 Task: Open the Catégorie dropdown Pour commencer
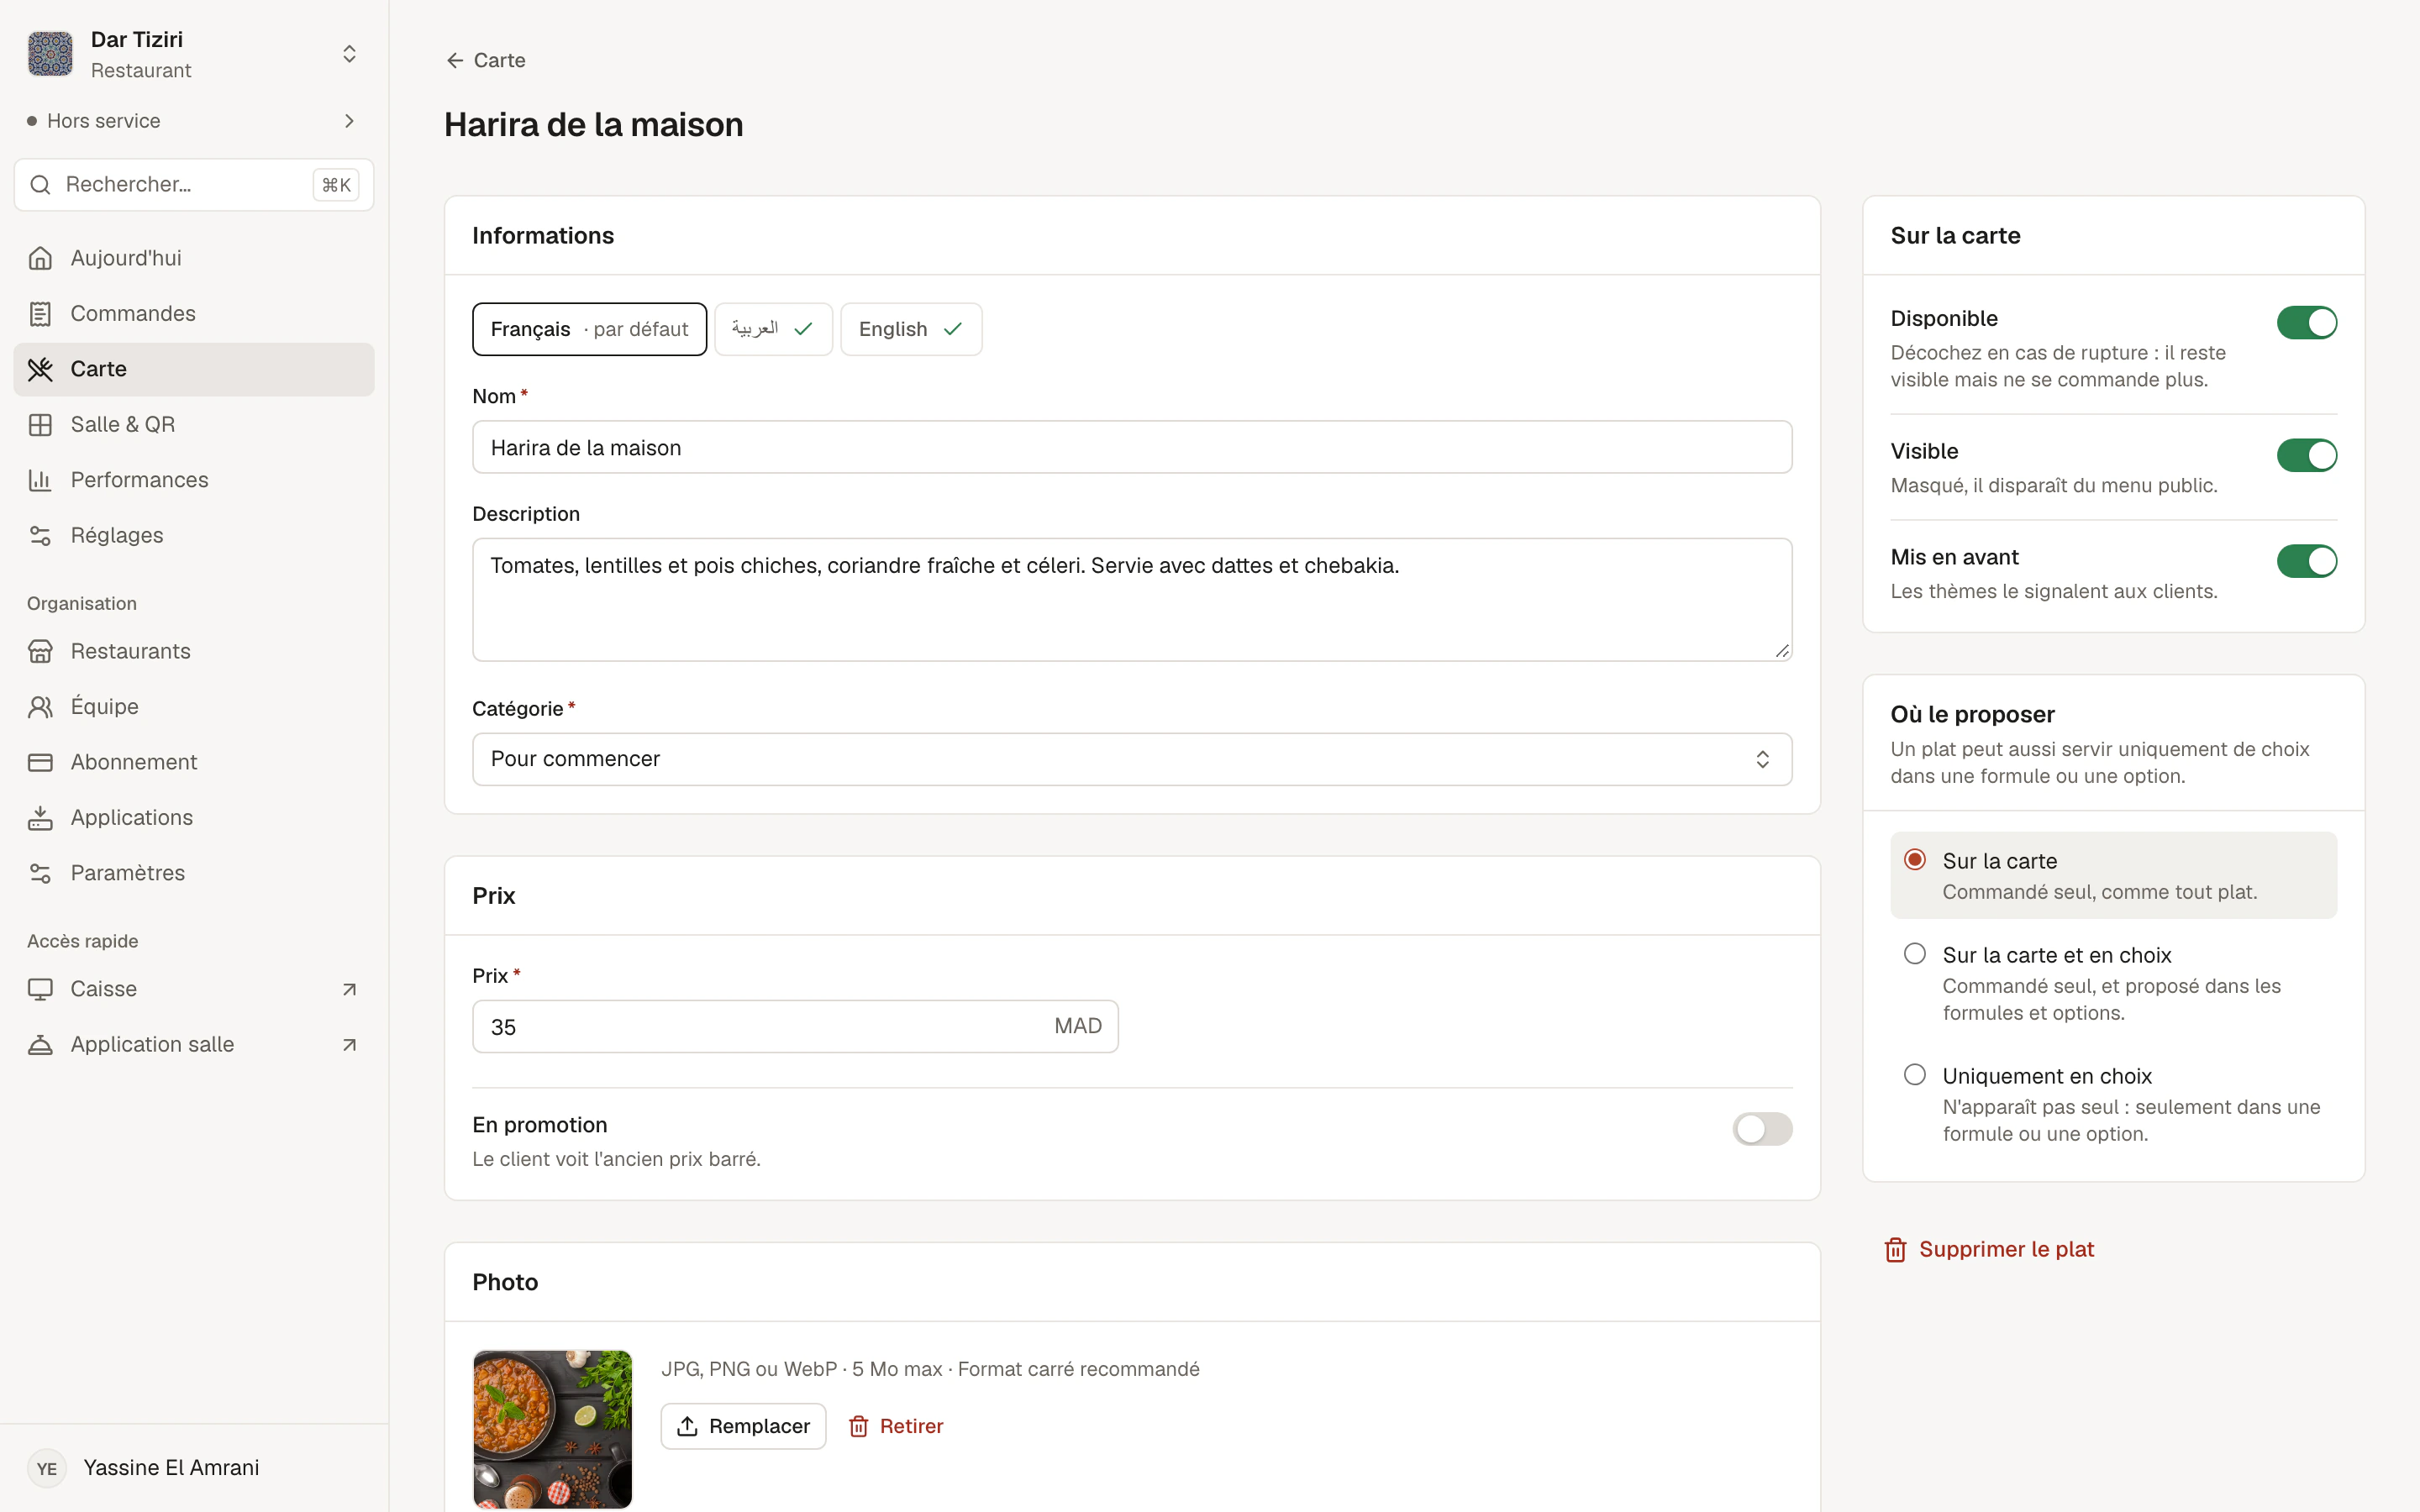coord(1132,759)
